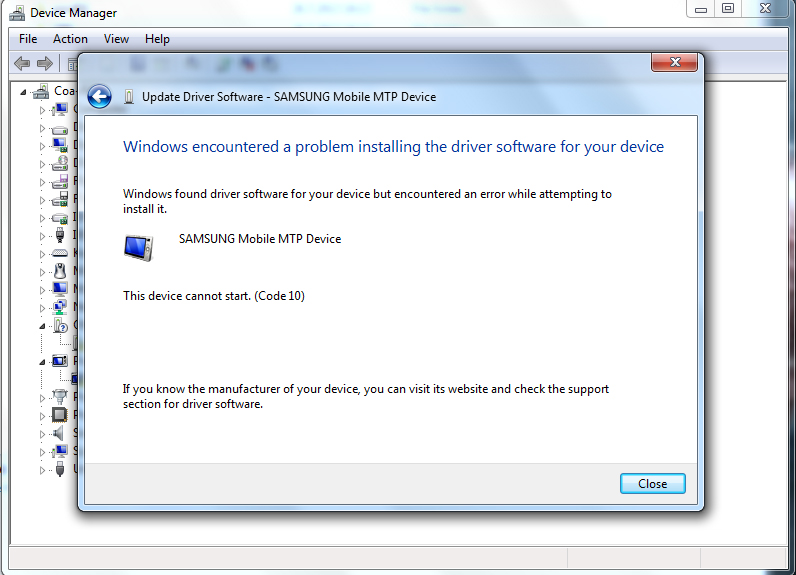Expand the Sound speaker node arrow
796x575 pixels.
click(x=43, y=434)
